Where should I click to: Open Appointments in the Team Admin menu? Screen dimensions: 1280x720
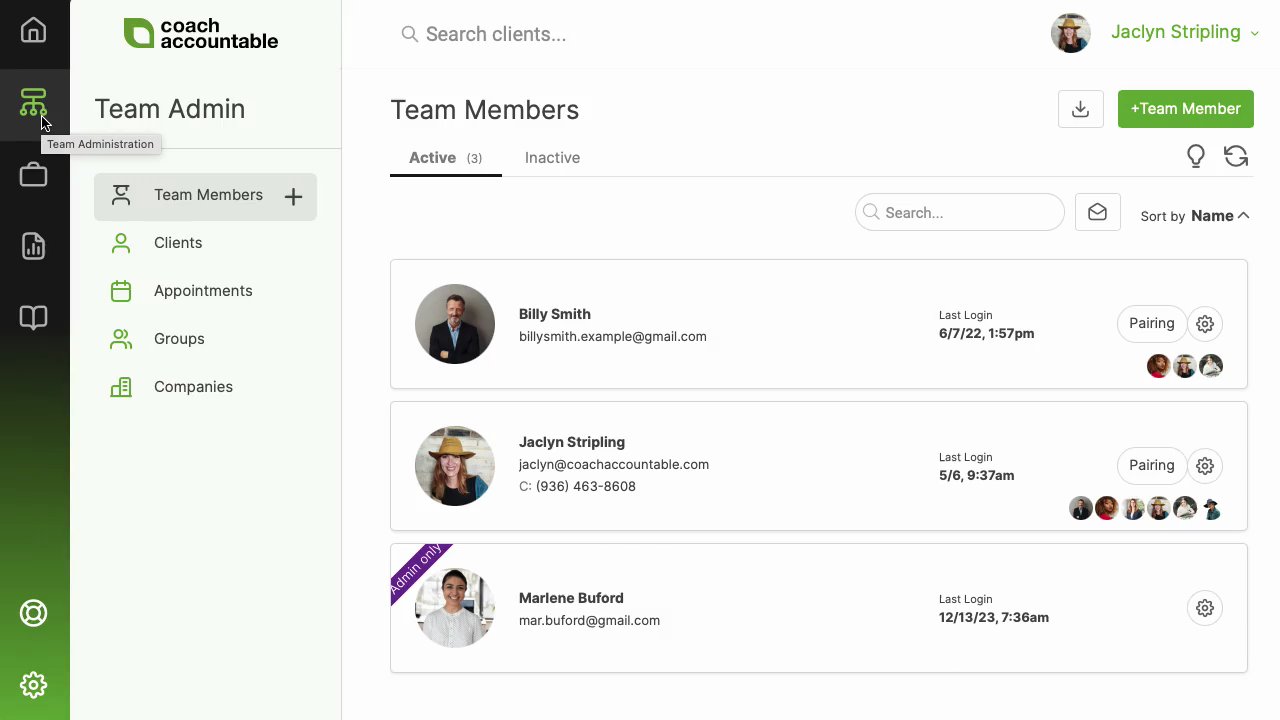point(203,291)
